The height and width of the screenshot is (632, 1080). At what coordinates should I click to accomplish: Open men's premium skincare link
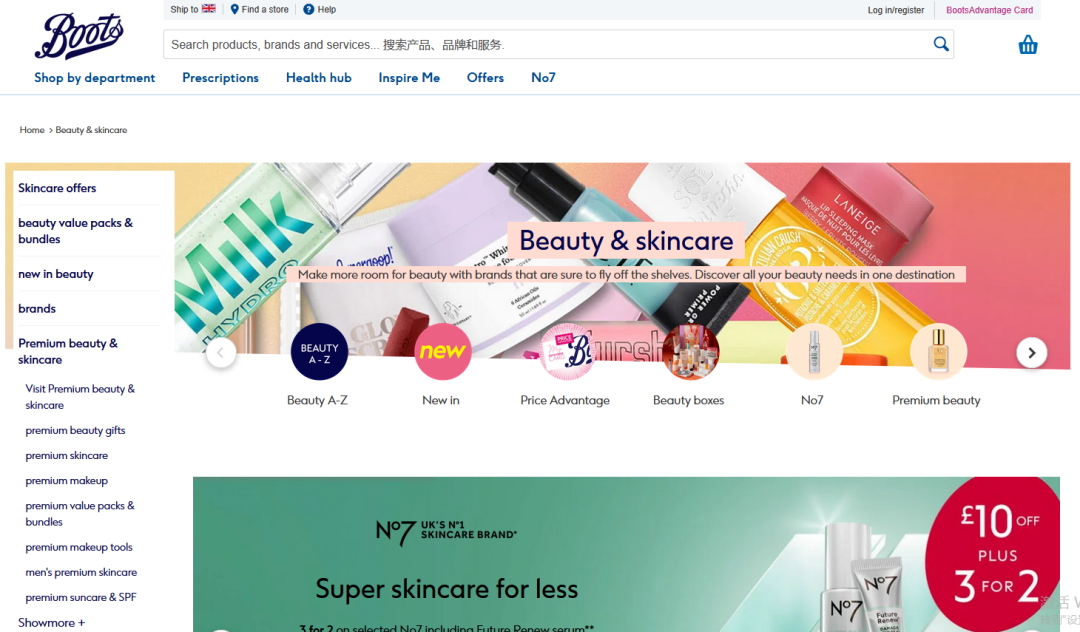(x=81, y=572)
